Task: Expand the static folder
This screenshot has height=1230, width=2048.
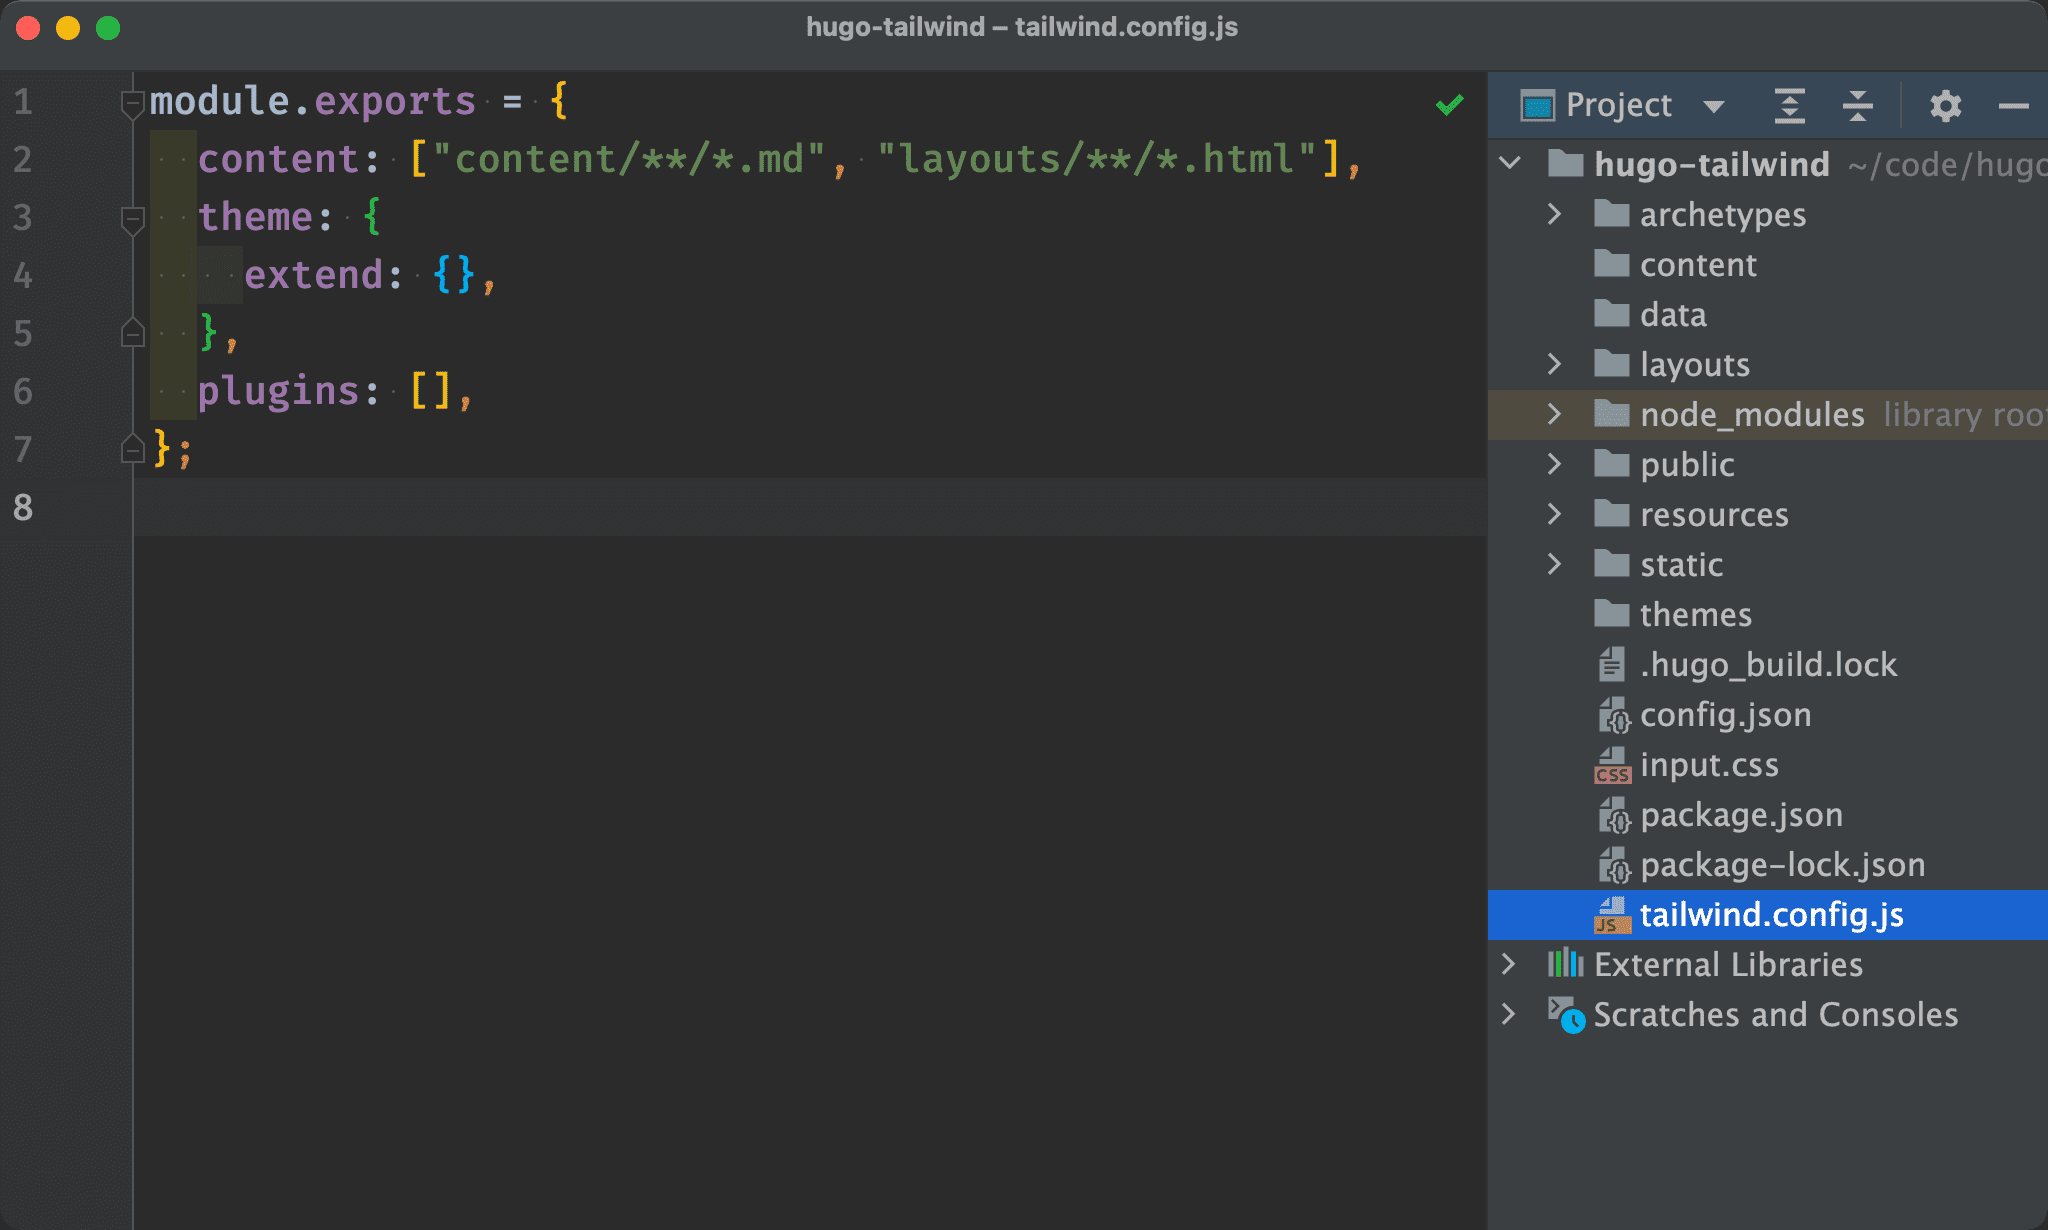Action: pos(1554,563)
